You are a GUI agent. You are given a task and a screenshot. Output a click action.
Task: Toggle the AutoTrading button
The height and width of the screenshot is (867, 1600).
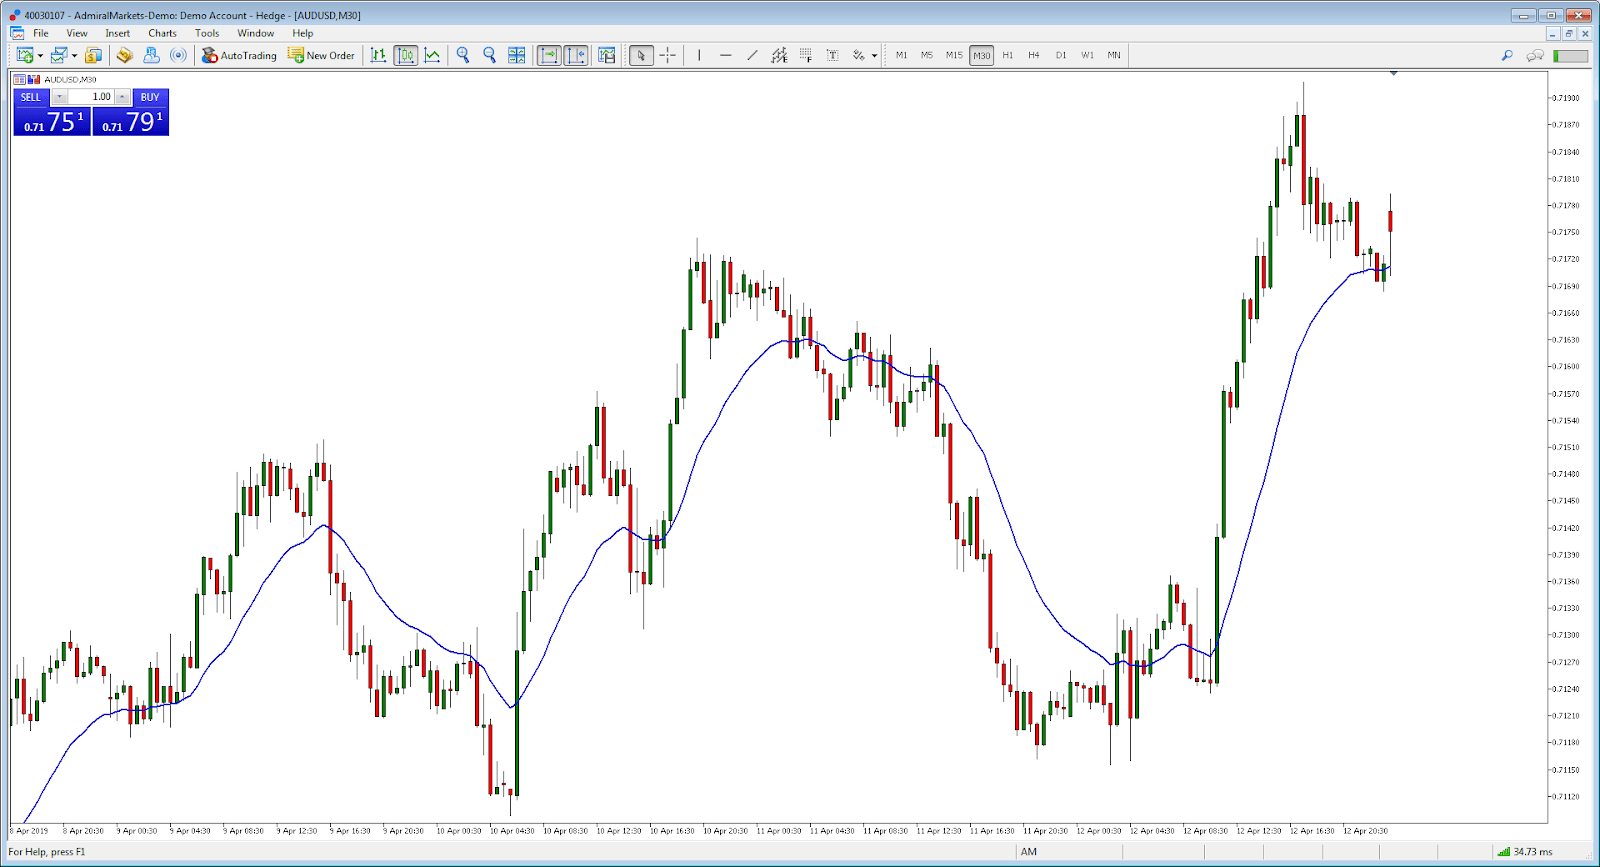click(x=239, y=55)
